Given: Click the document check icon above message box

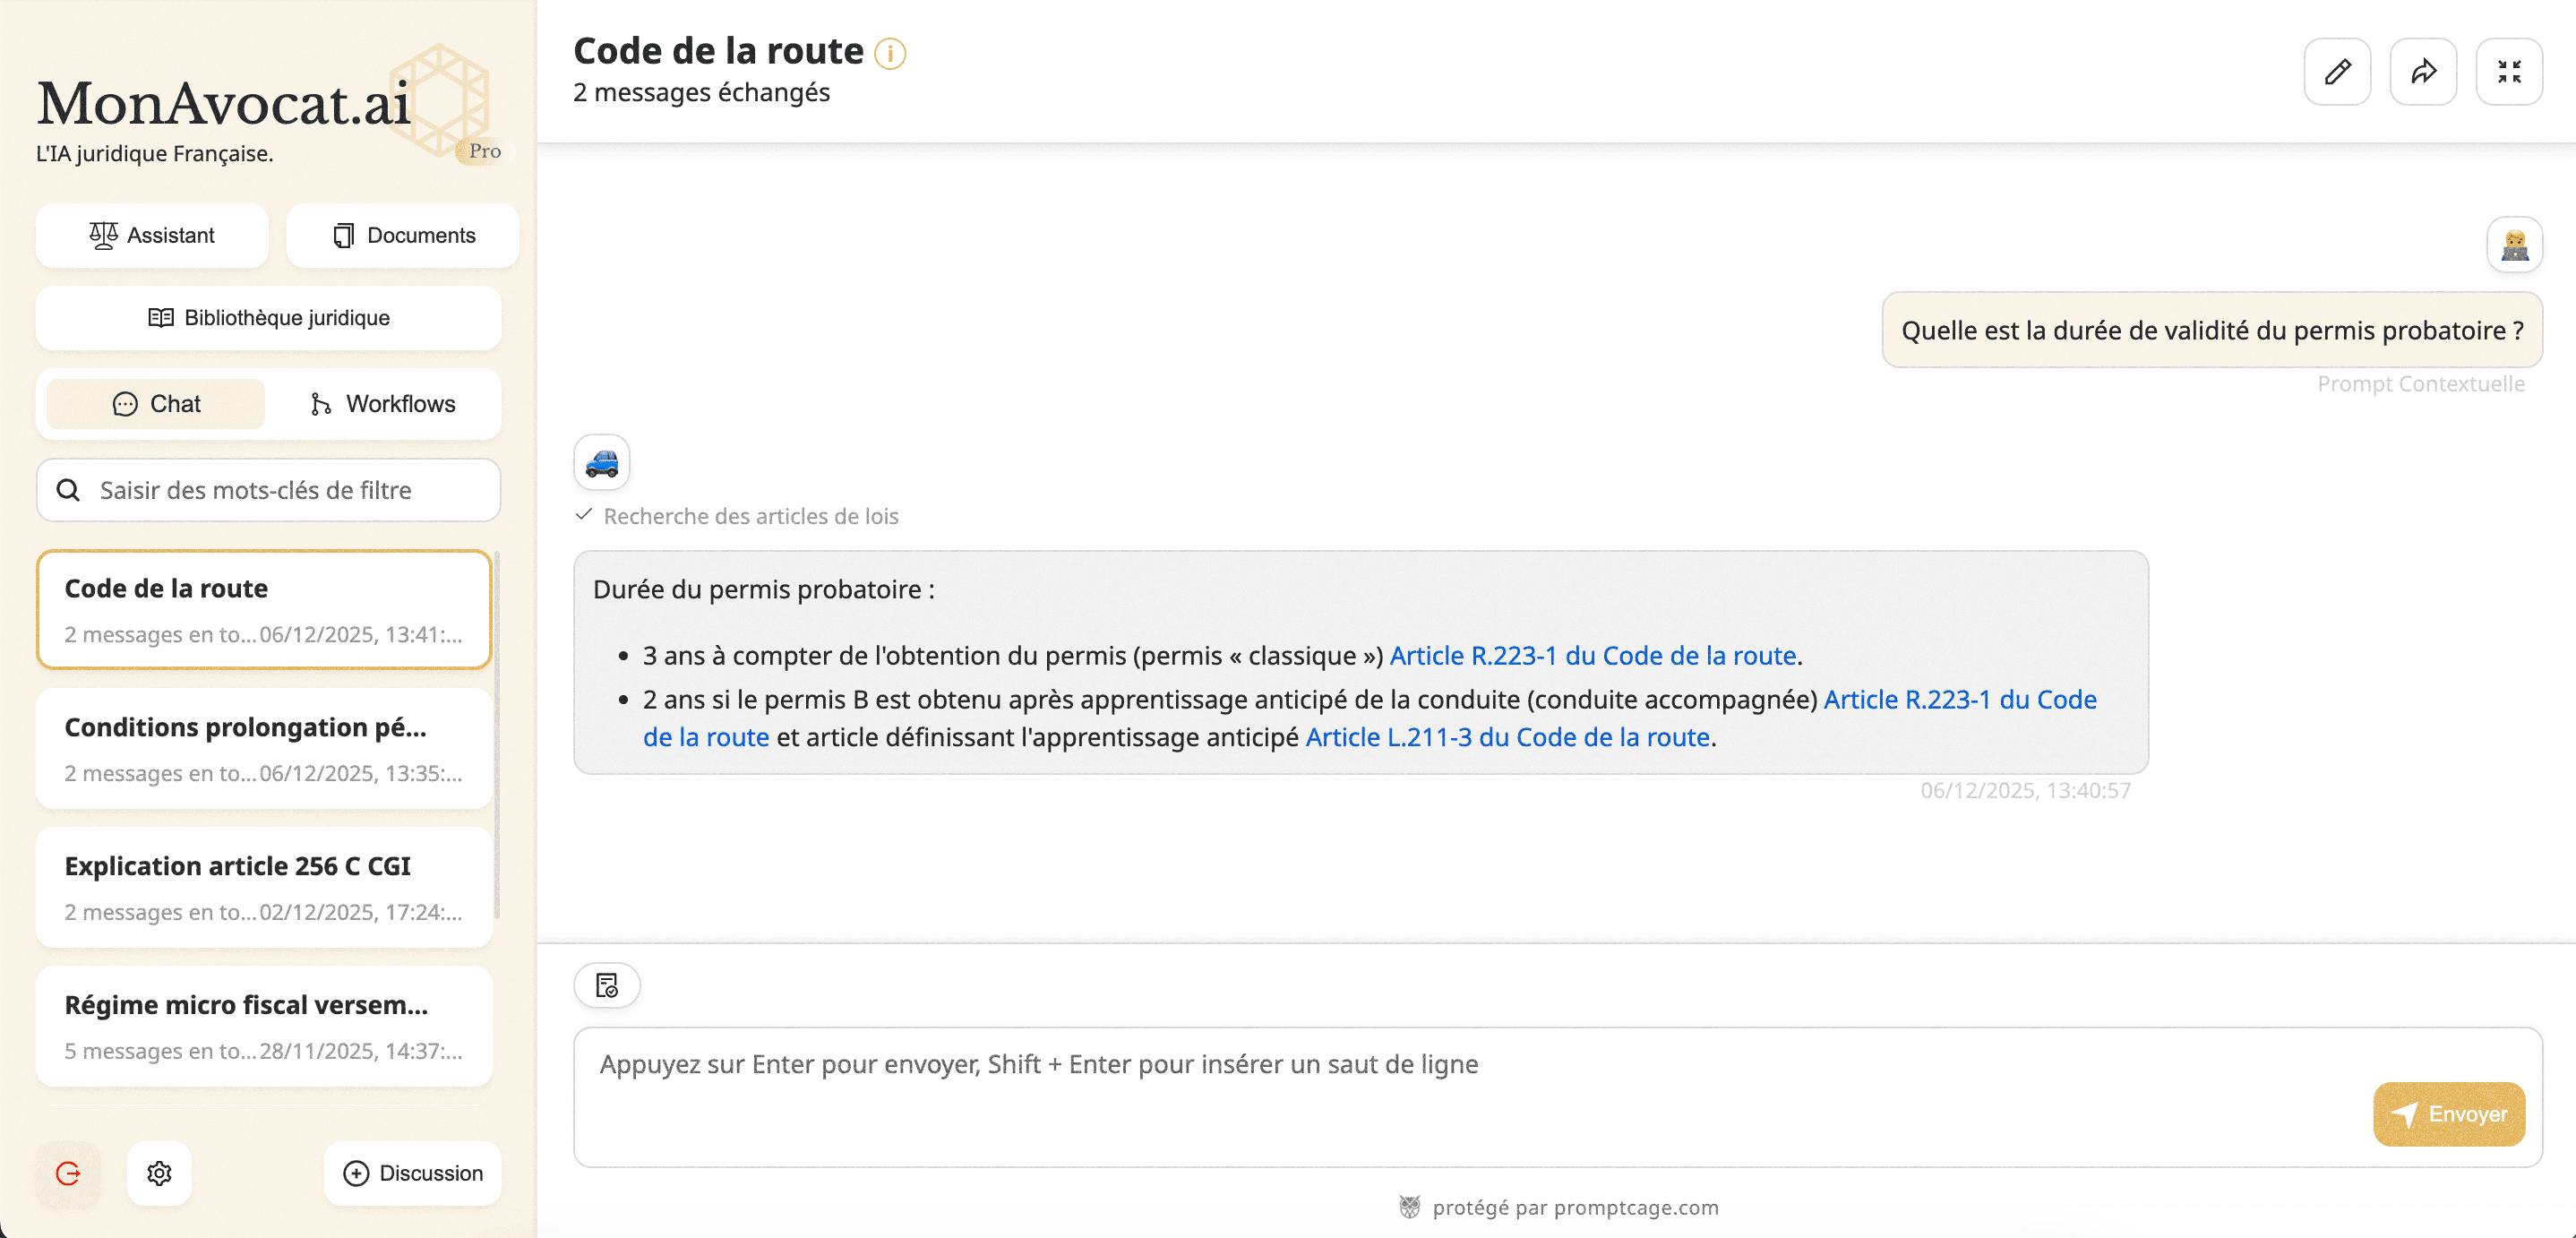Looking at the screenshot, I should pyautogui.click(x=607, y=986).
